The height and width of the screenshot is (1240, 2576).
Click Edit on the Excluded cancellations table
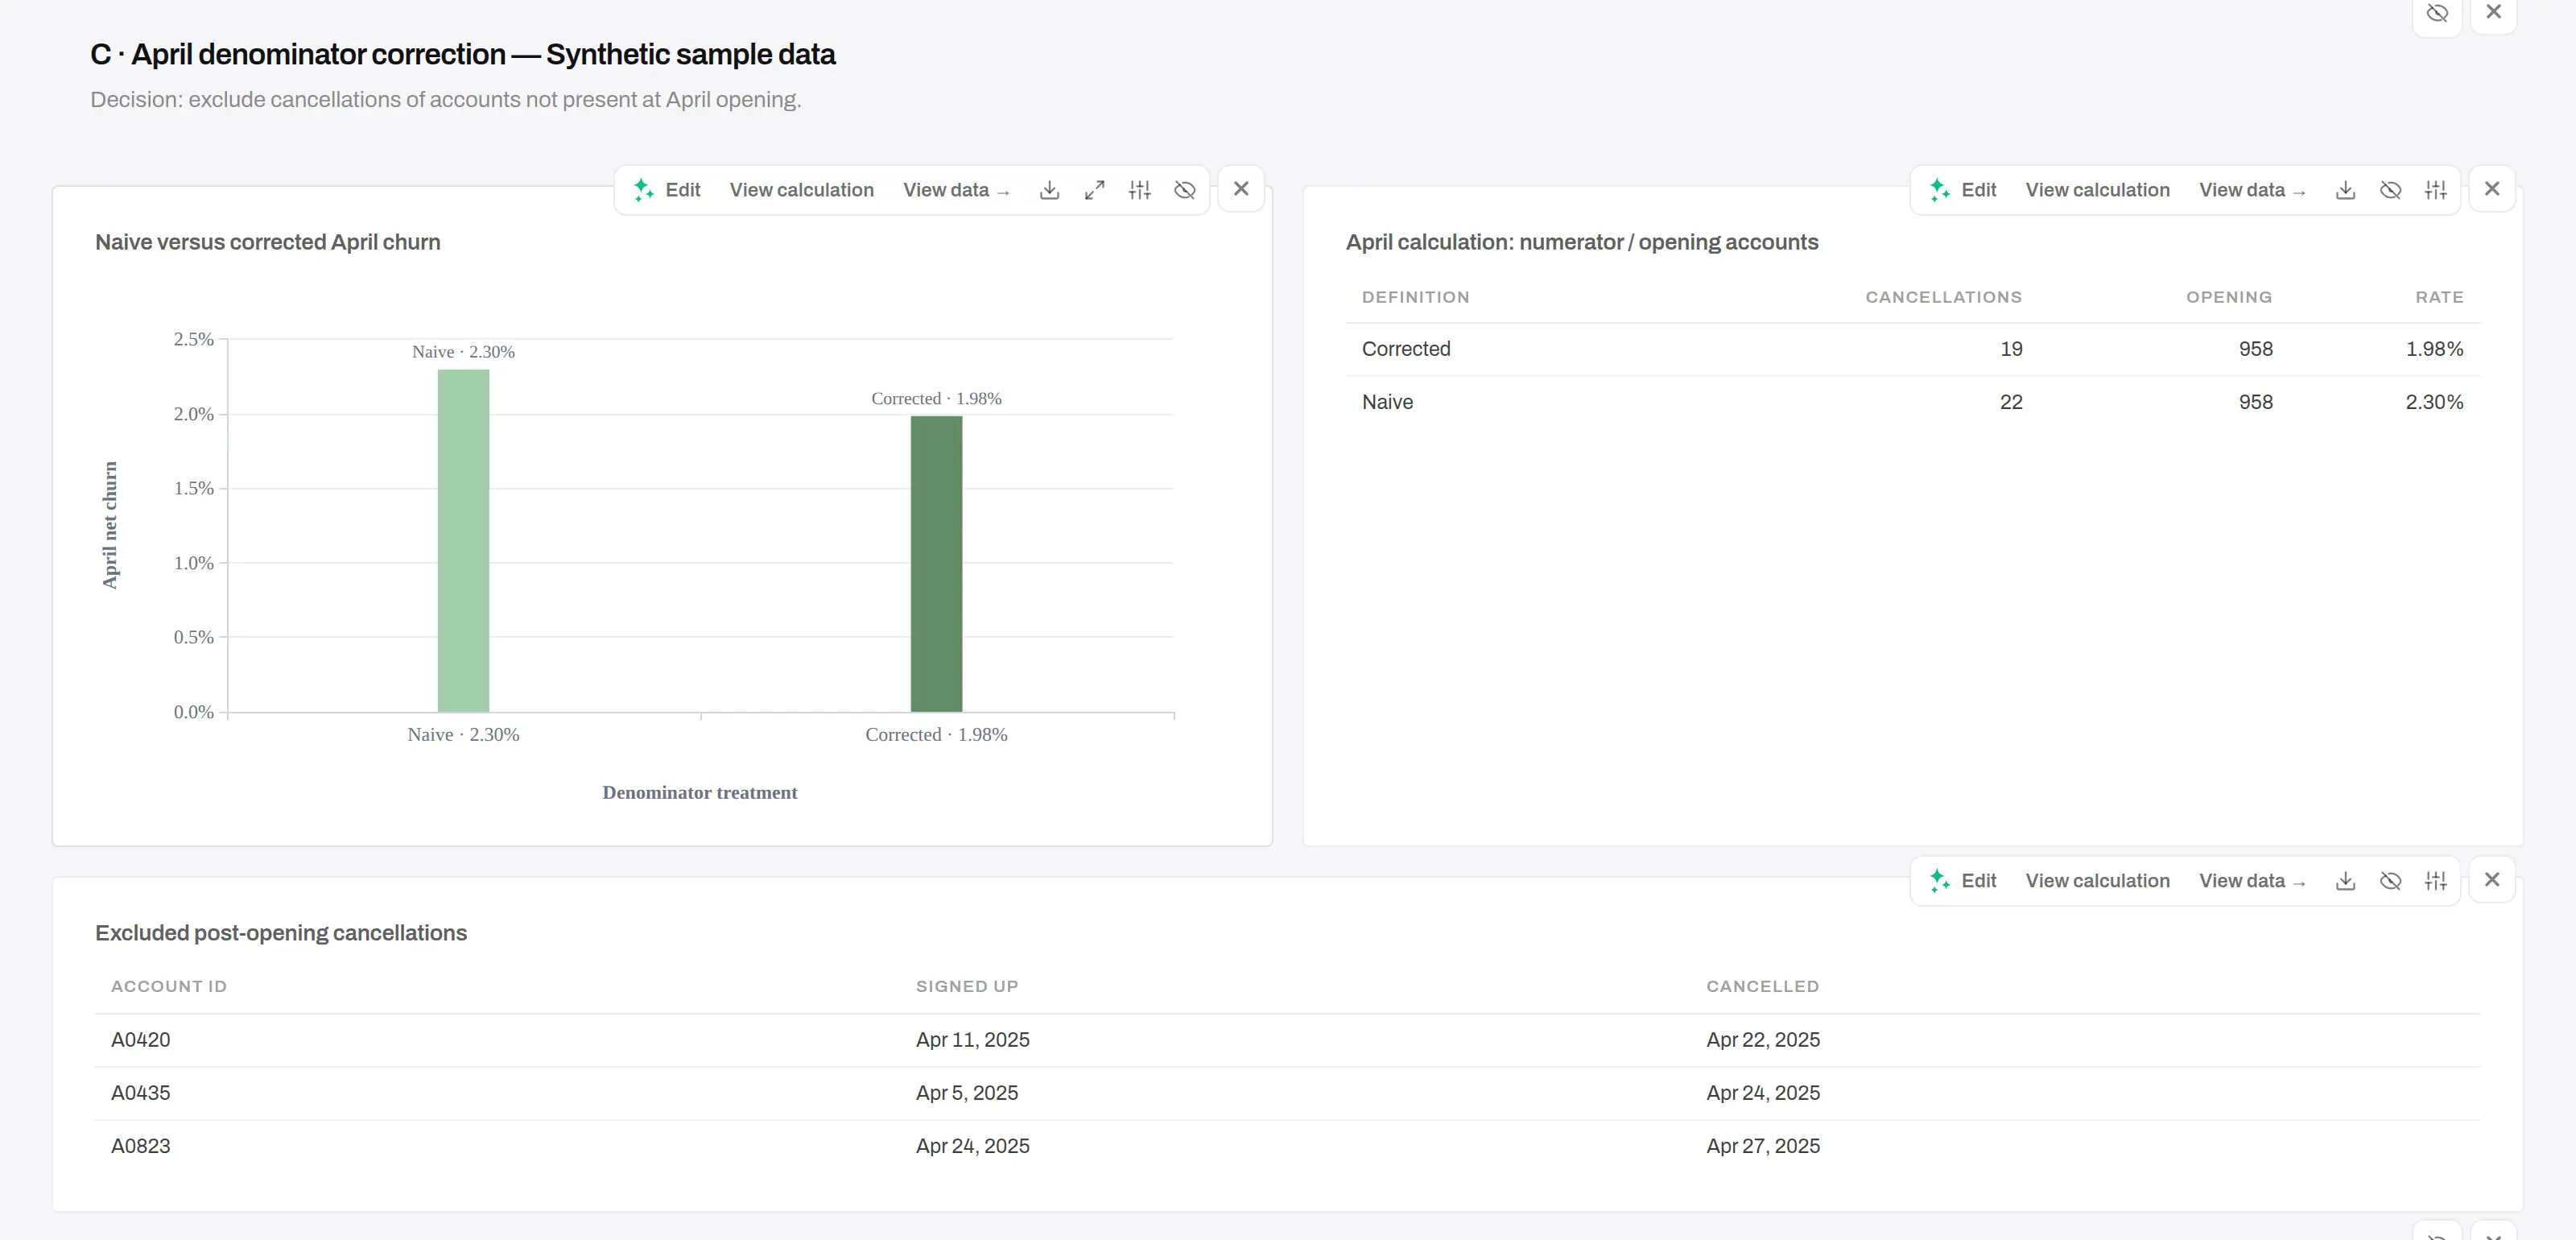click(1978, 881)
